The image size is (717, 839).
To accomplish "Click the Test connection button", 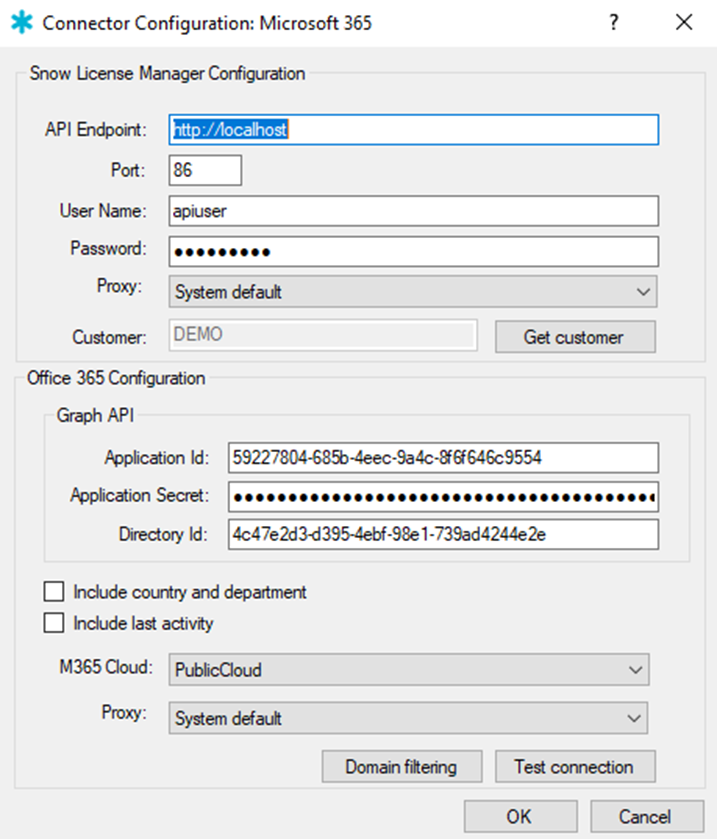I will [x=575, y=767].
